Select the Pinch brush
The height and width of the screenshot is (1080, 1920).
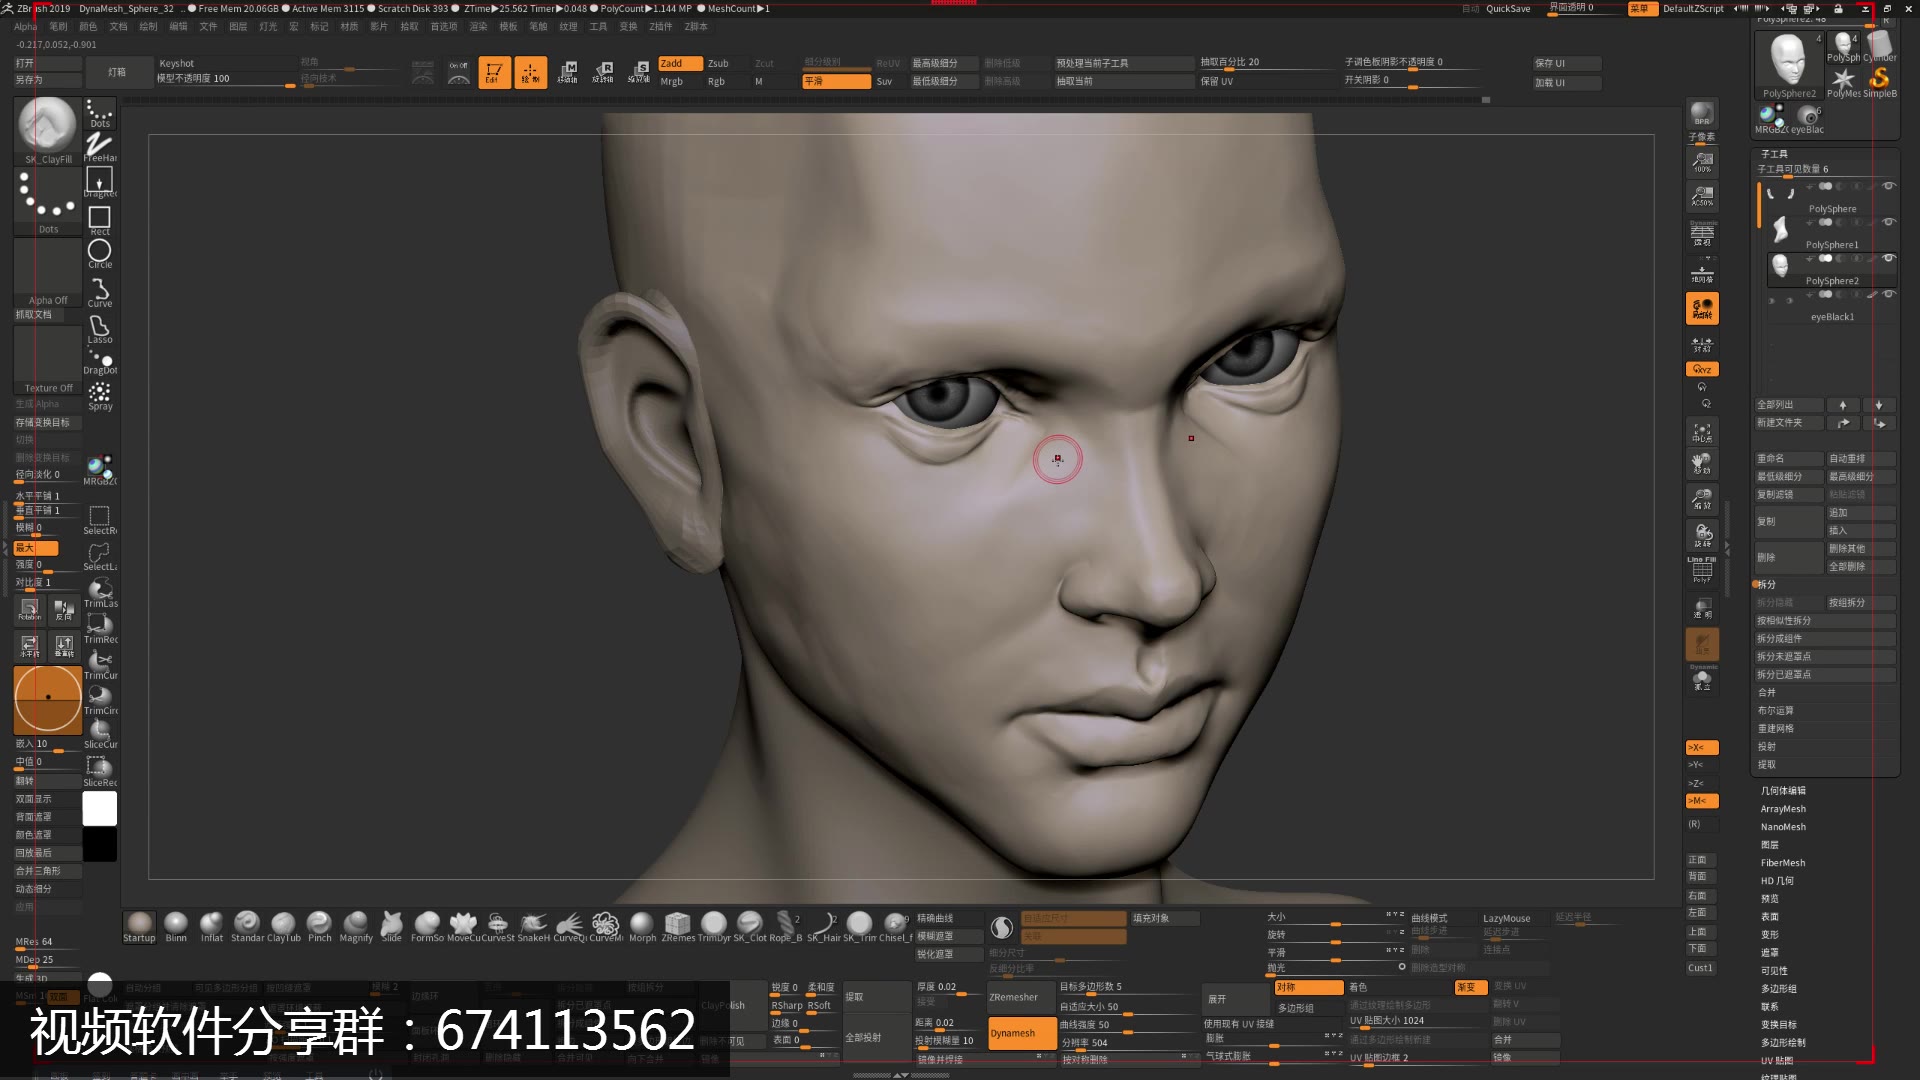319,922
